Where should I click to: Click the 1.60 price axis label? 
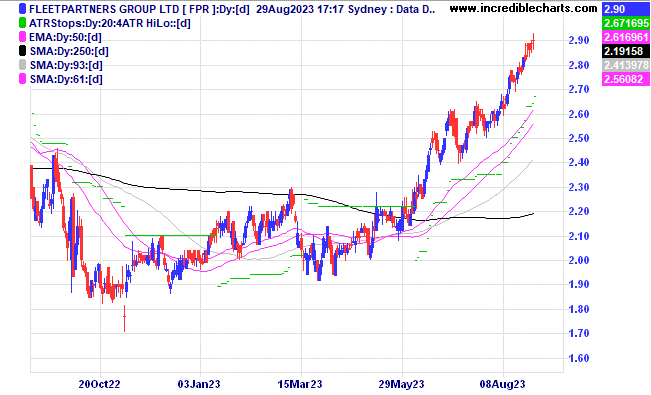[x=579, y=358]
